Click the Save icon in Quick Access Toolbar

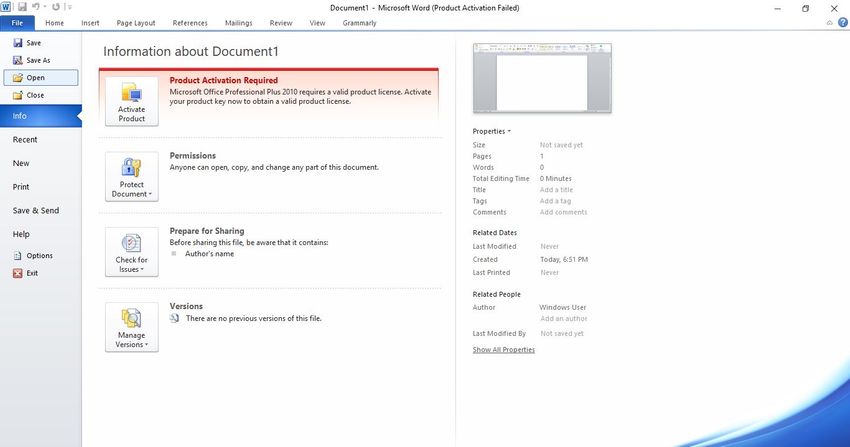click(21, 7)
